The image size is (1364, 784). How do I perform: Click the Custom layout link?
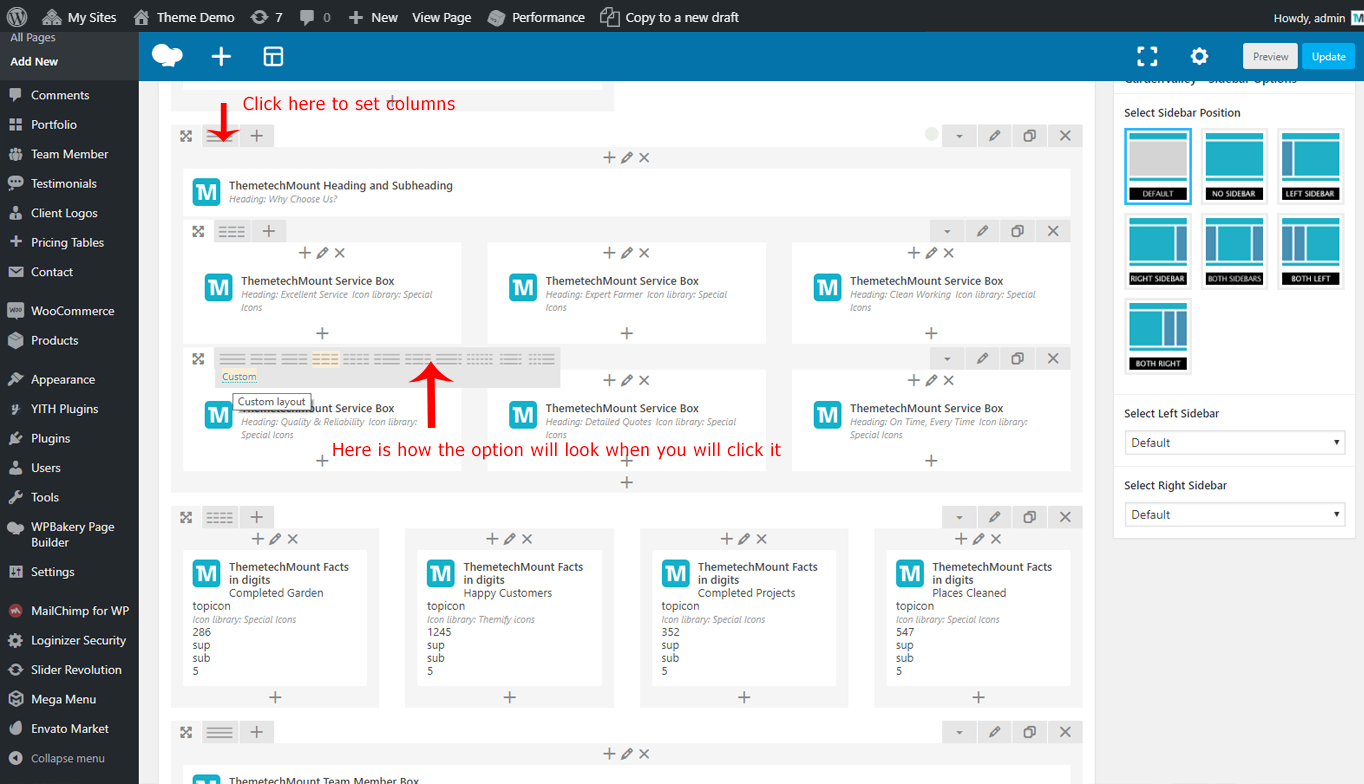239,377
